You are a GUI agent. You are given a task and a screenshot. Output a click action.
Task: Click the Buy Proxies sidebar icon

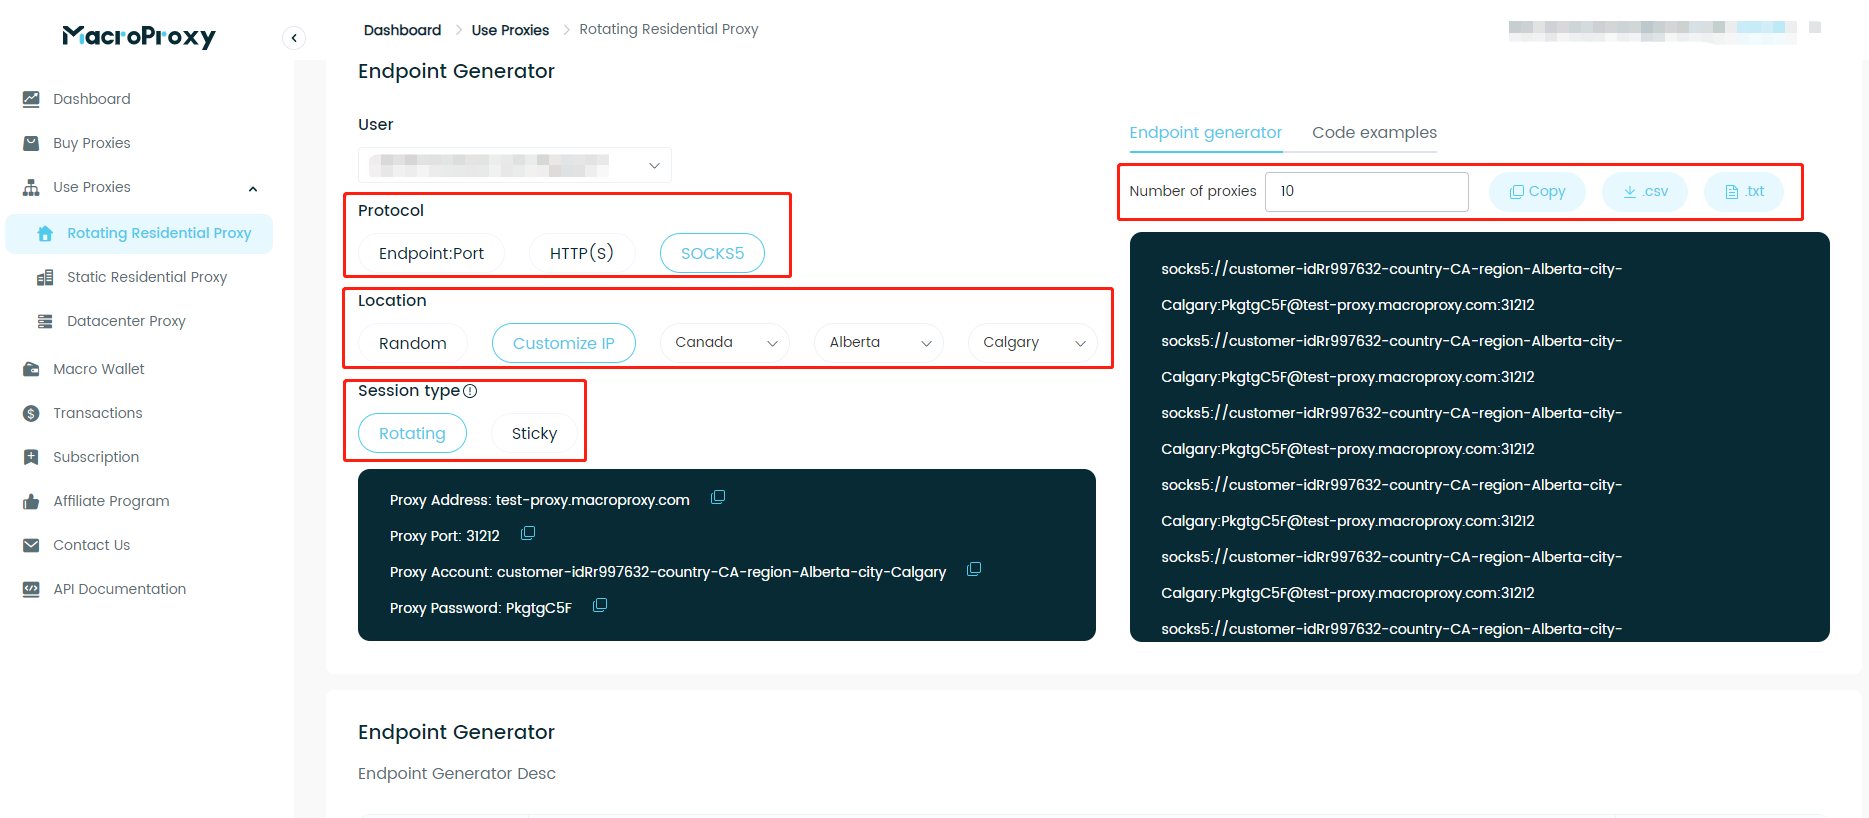coord(31,143)
